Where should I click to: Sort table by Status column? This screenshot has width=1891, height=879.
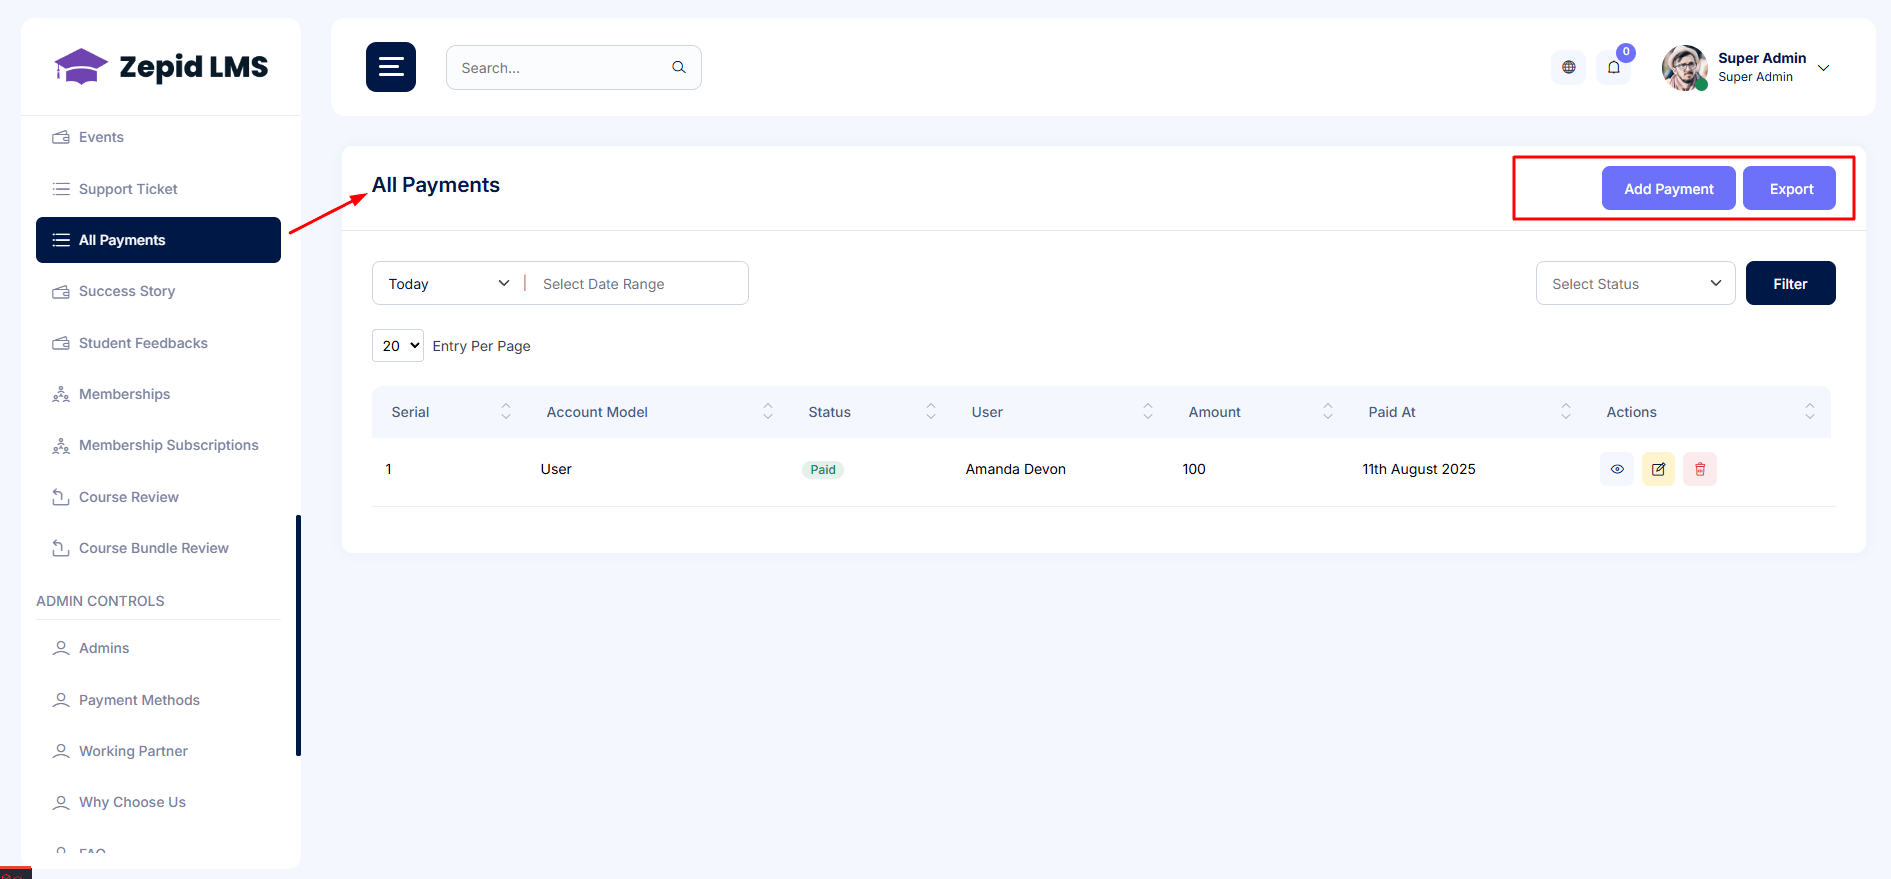tap(931, 411)
